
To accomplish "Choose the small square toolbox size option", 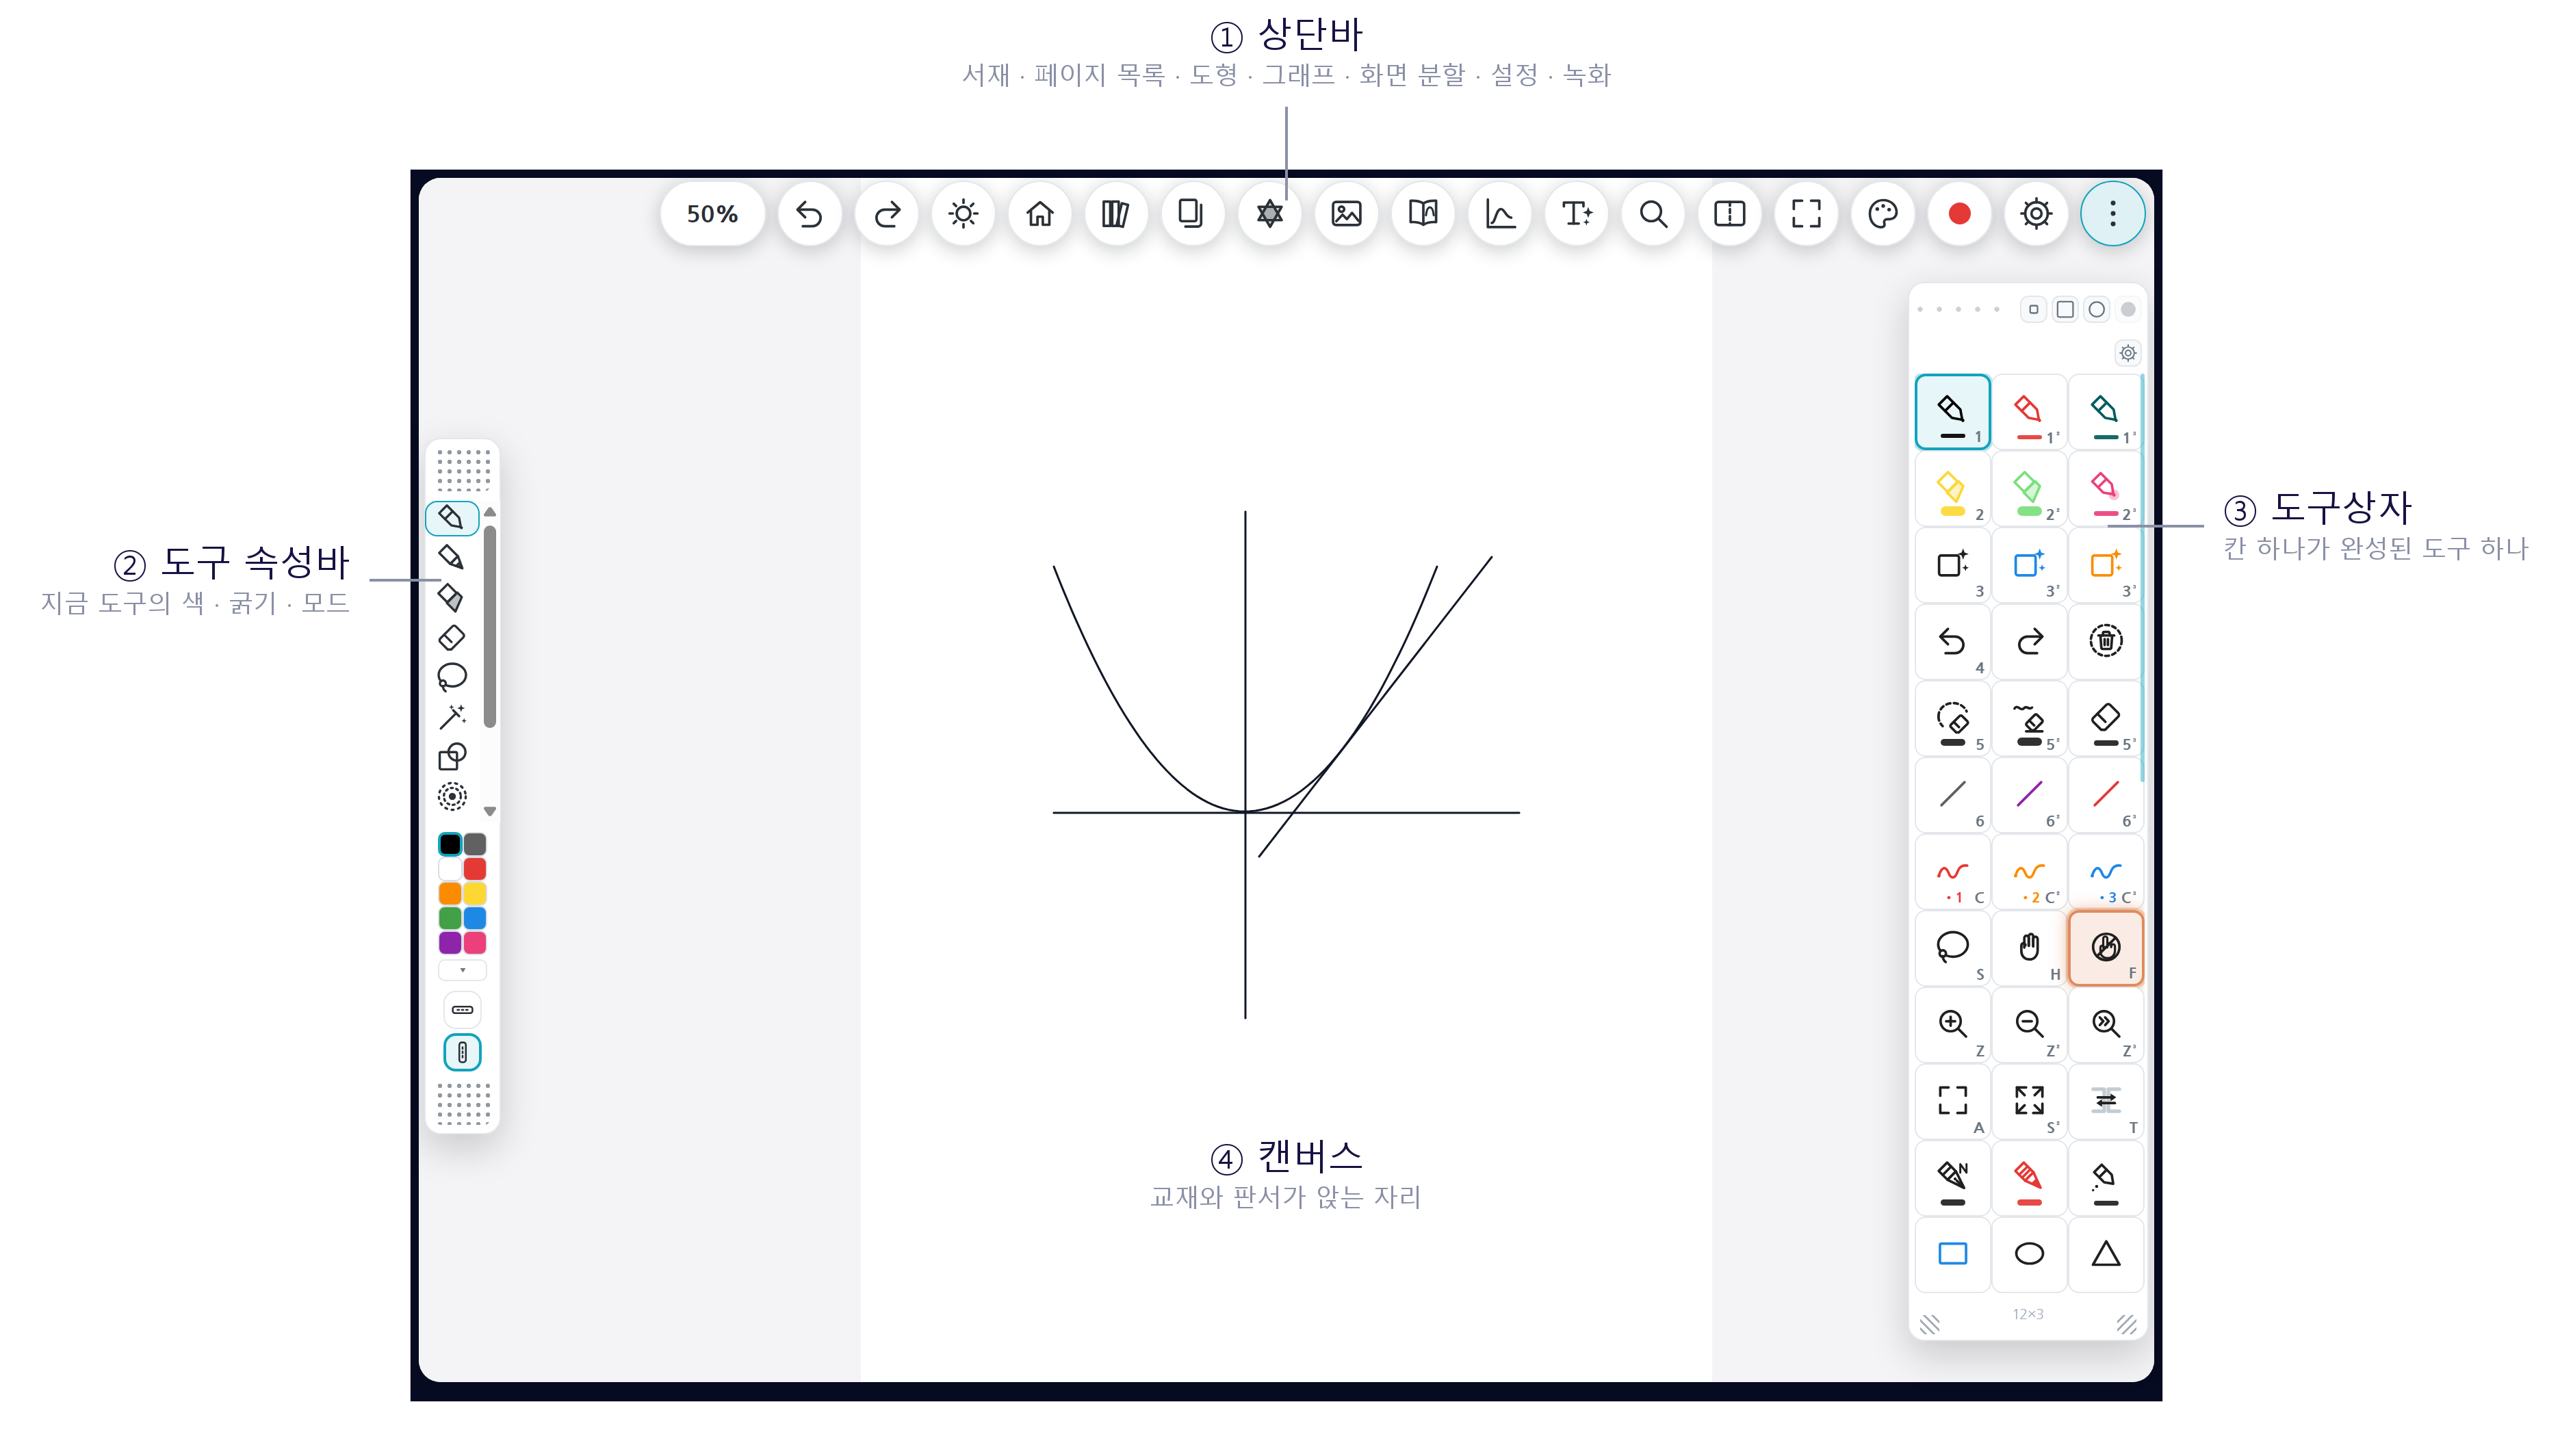I will pyautogui.click(x=2033, y=309).
